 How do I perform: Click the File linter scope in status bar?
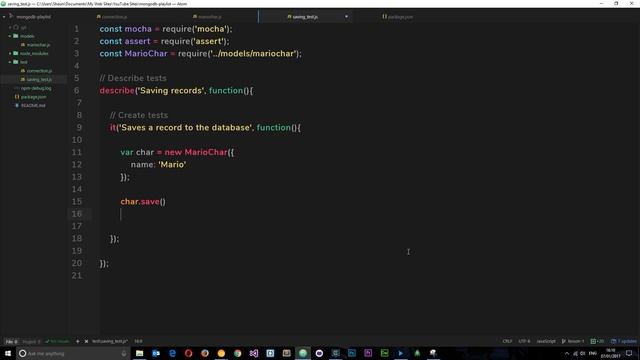point(11,341)
